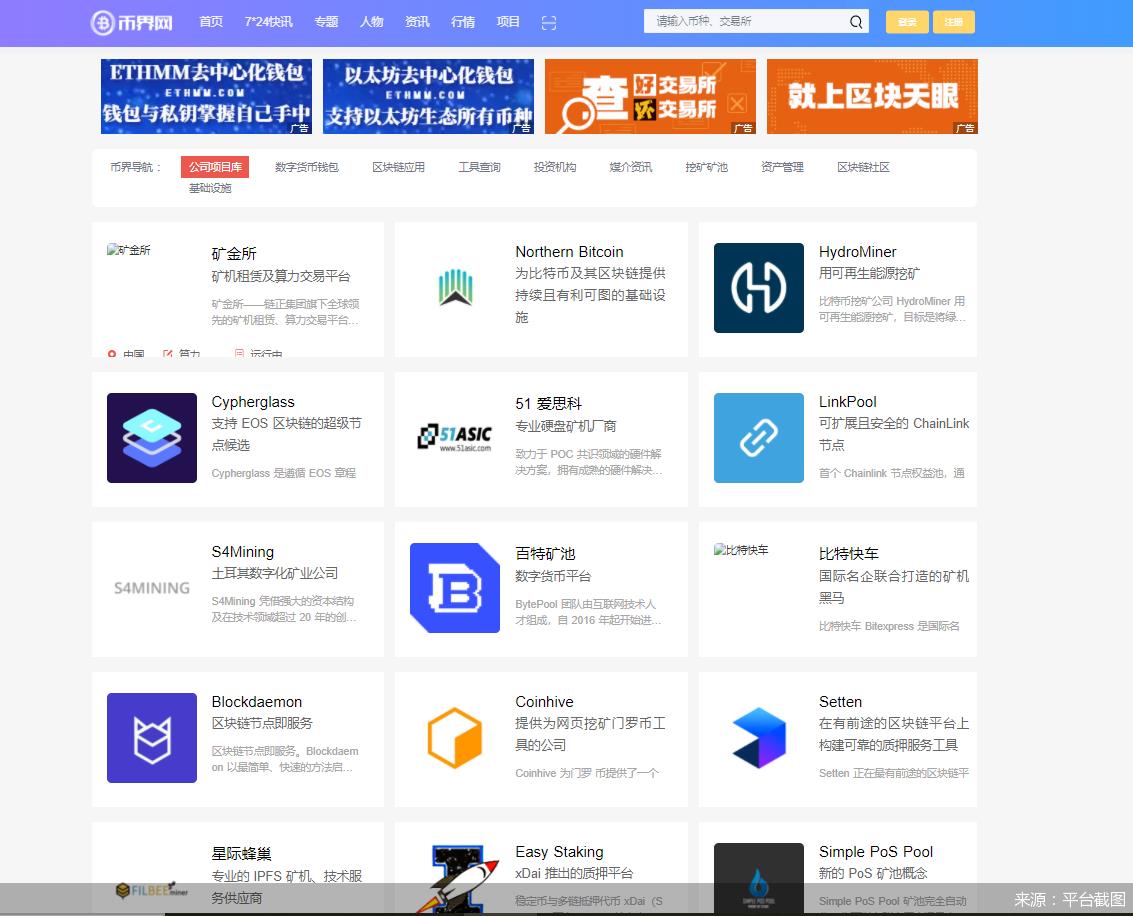
Task: Close the 交易所 advertisement banner
Action: pyautogui.click(x=737, y=103)
